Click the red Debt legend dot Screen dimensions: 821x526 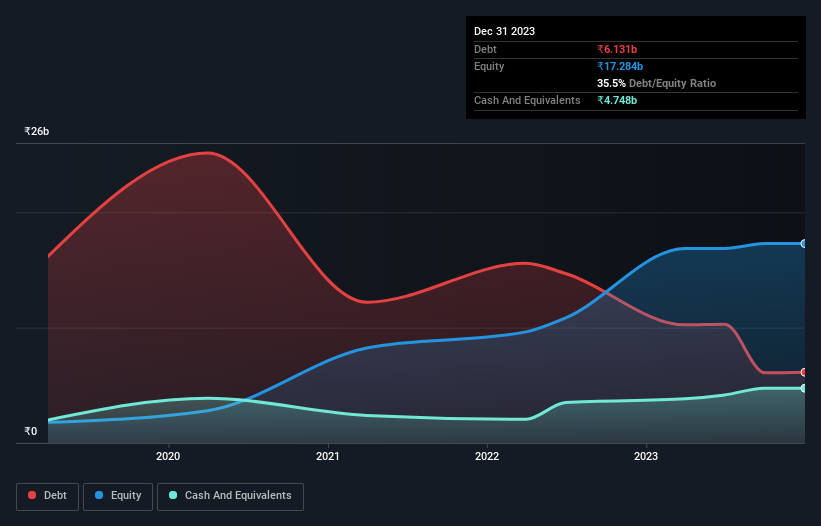(32, 495)
